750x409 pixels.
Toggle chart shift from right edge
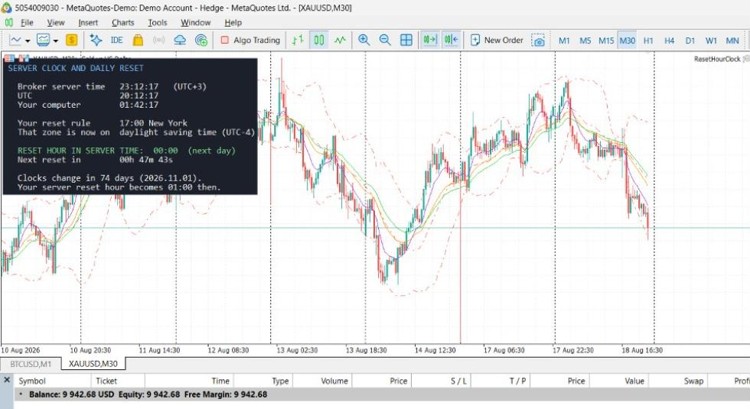tap(451, 40)
